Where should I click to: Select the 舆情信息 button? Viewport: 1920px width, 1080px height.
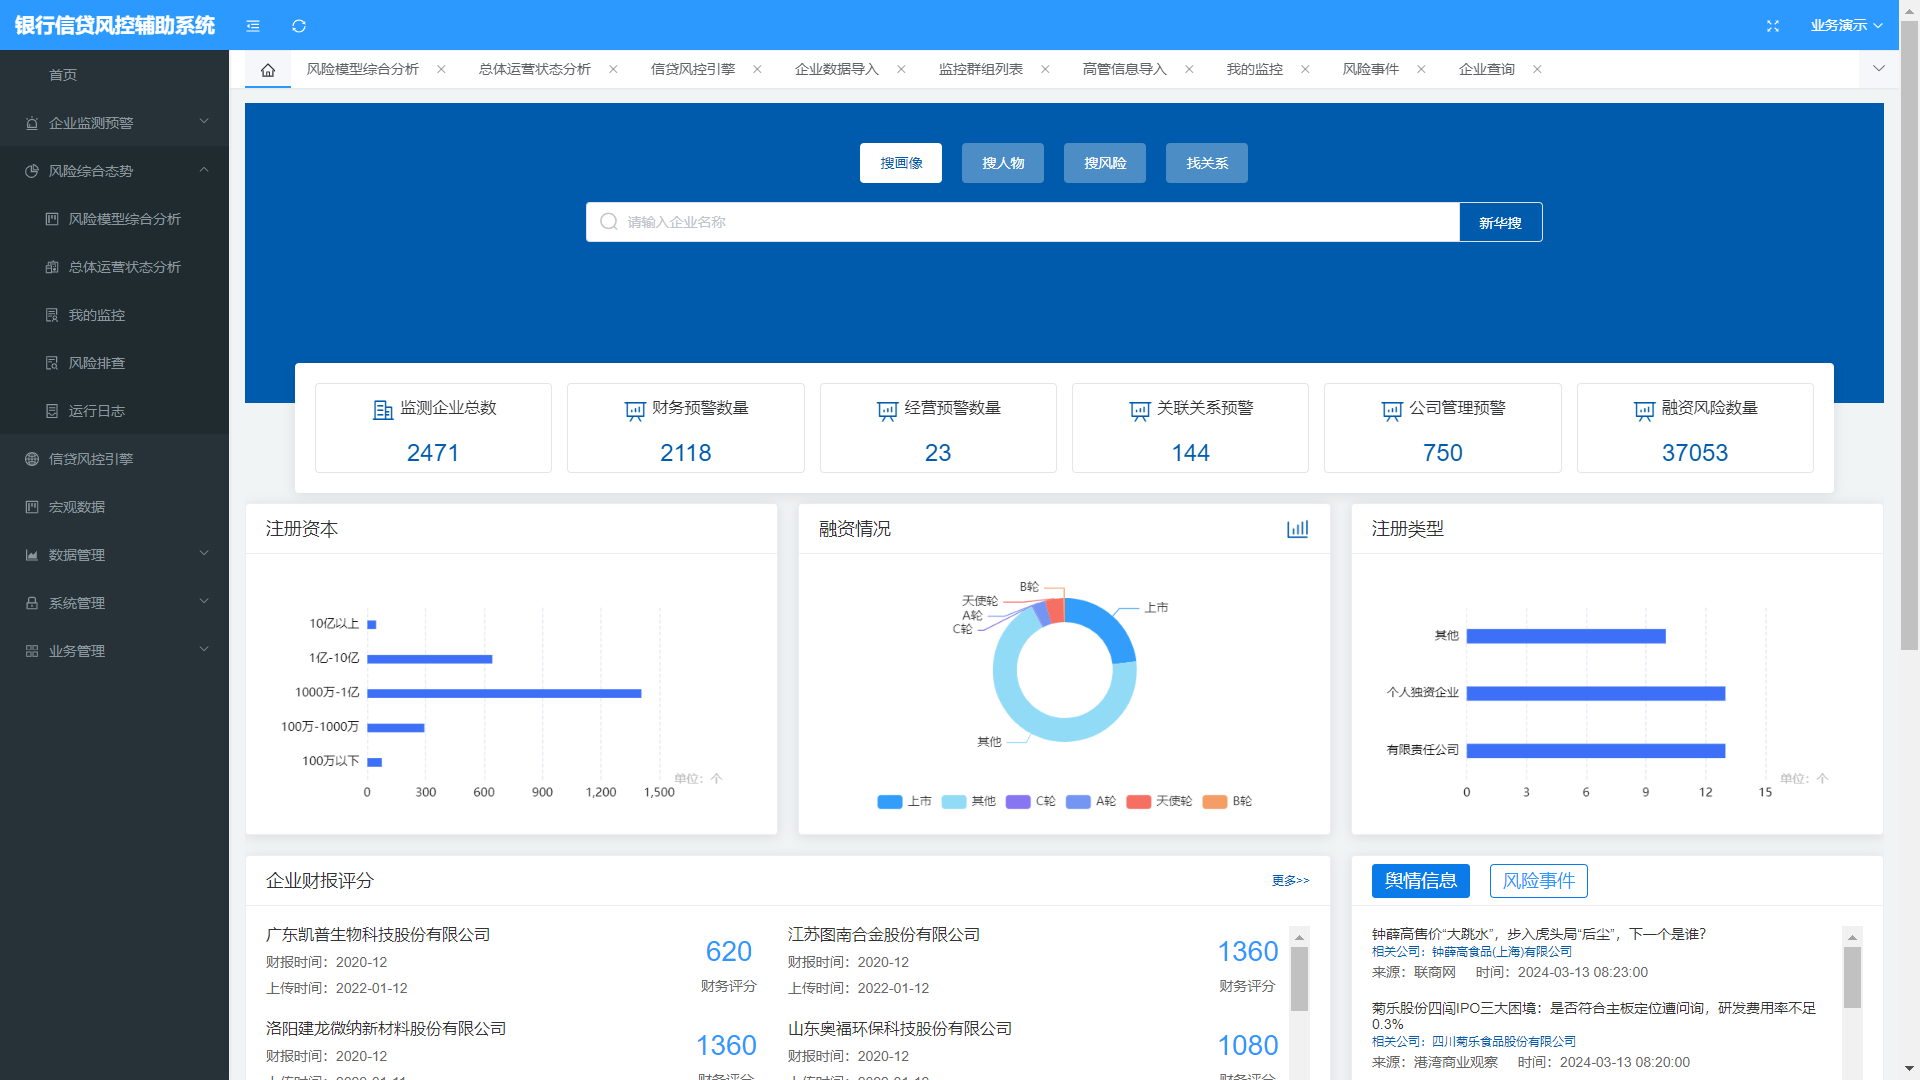pos(1421,881)
